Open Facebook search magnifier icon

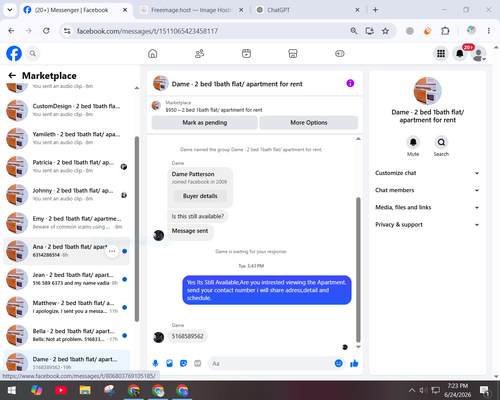[33, 53]
